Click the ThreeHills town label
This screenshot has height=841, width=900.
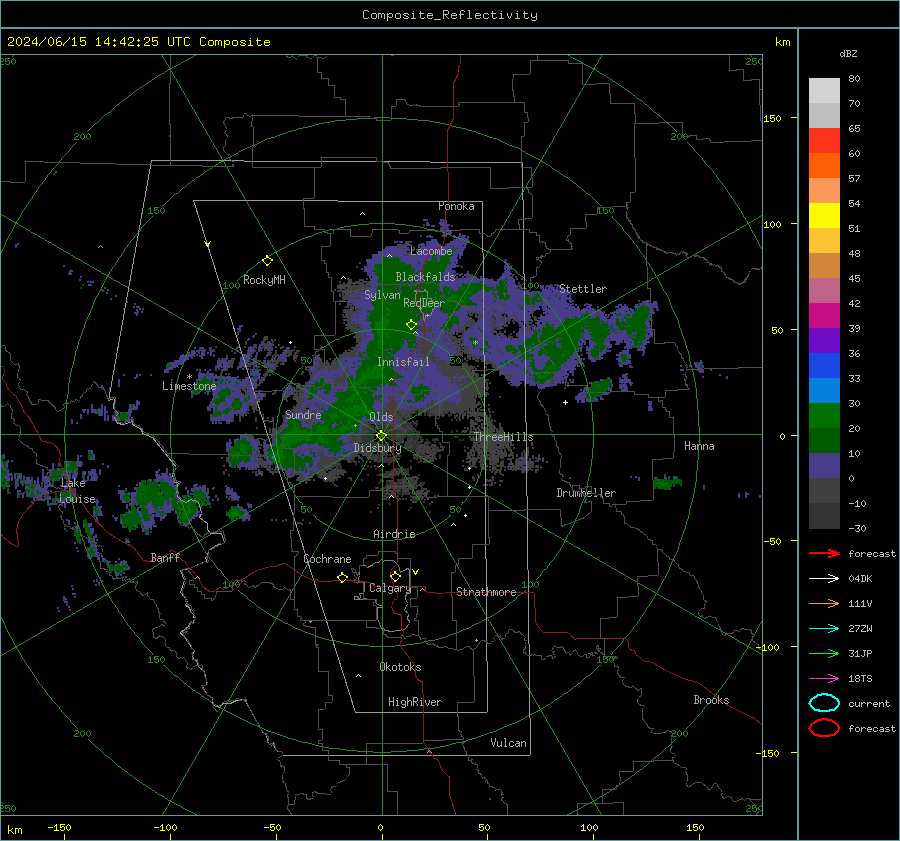pos(503,437)
